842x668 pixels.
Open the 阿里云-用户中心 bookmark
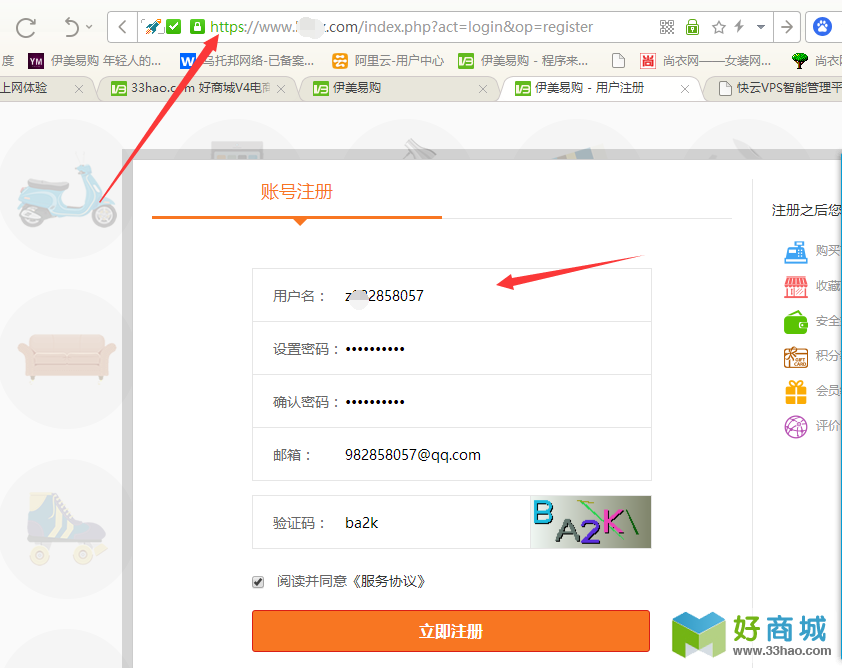click(388, 61)
